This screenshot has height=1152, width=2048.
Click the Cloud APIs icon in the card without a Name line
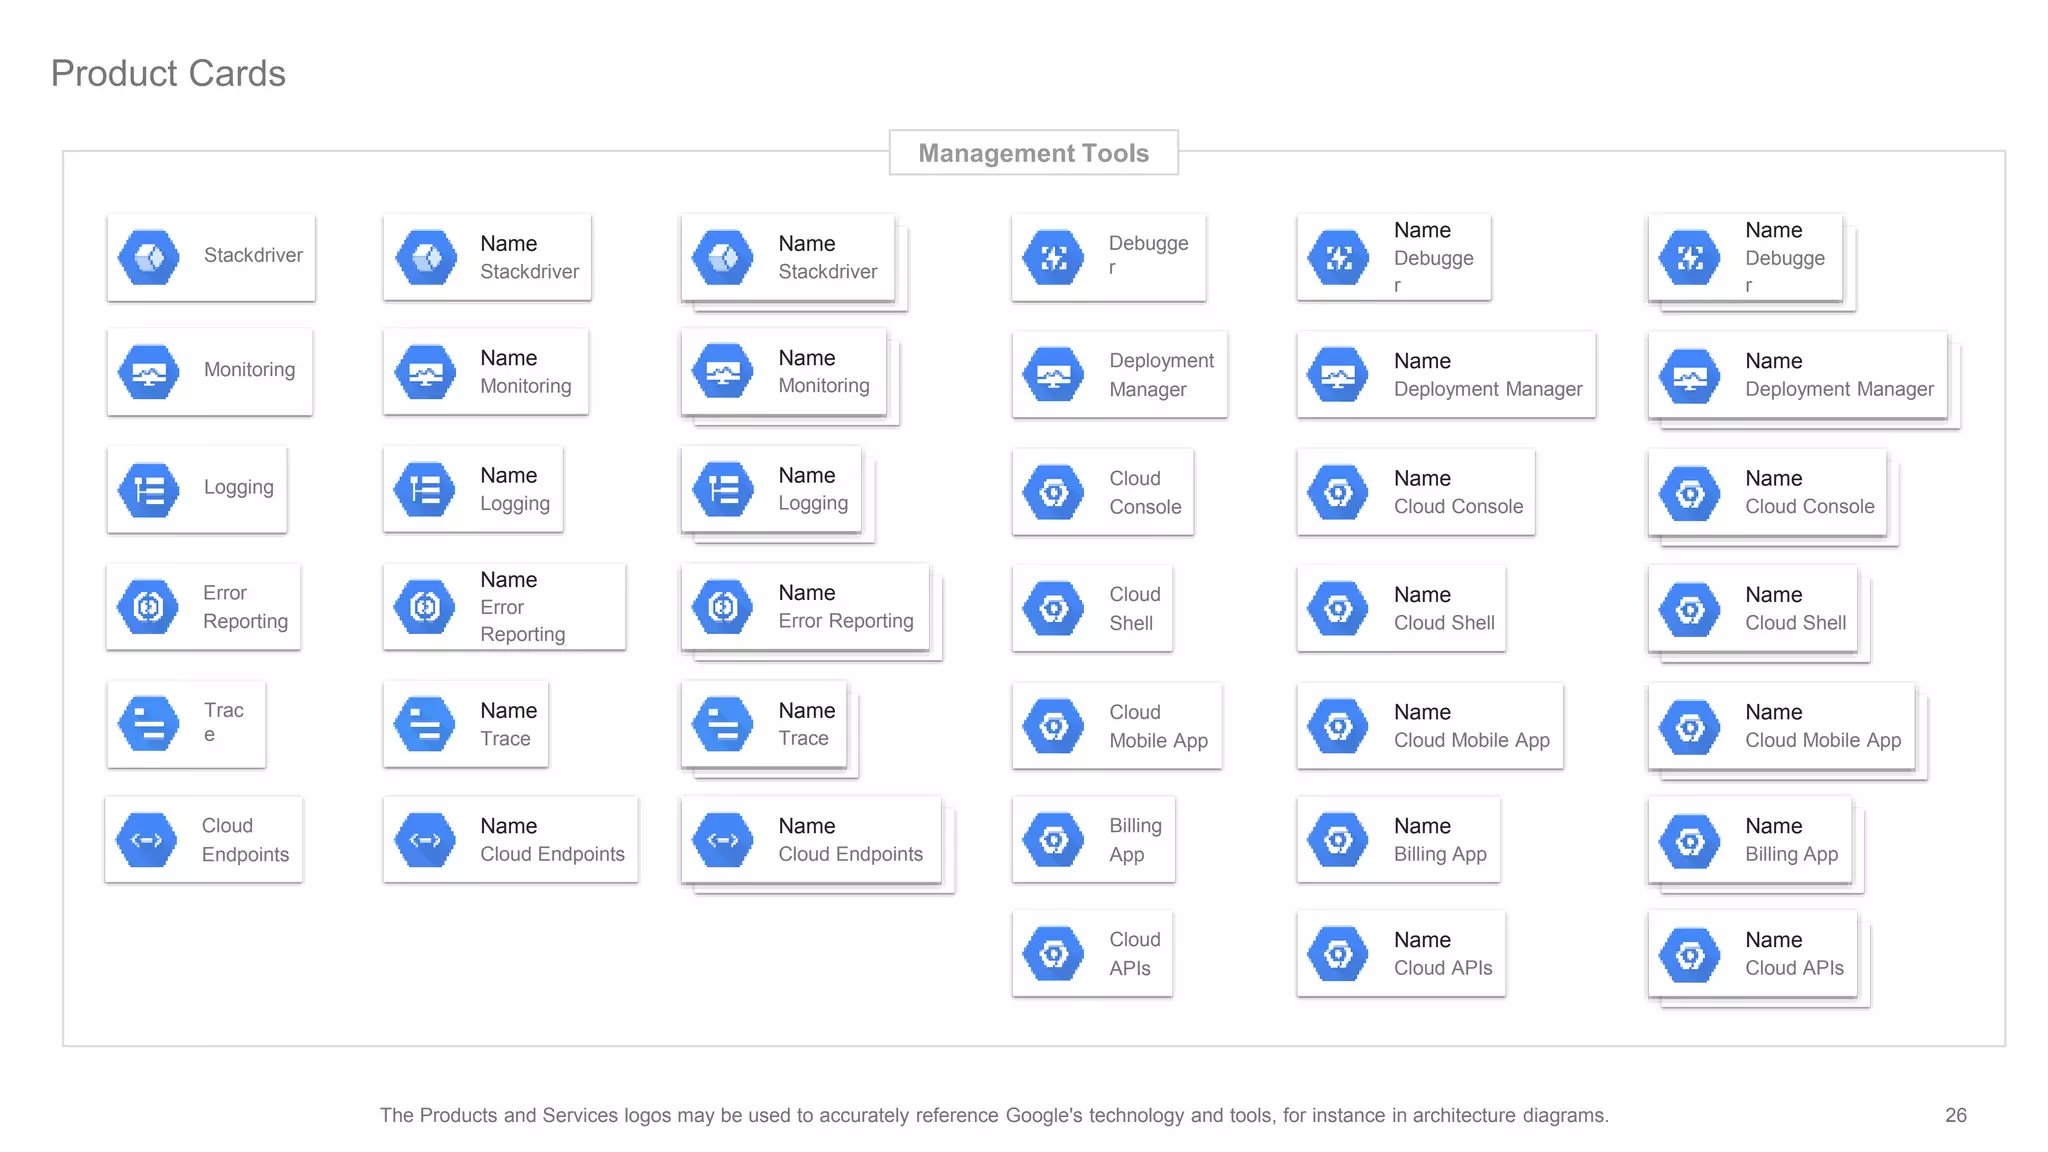click(x=1054, y=953)
